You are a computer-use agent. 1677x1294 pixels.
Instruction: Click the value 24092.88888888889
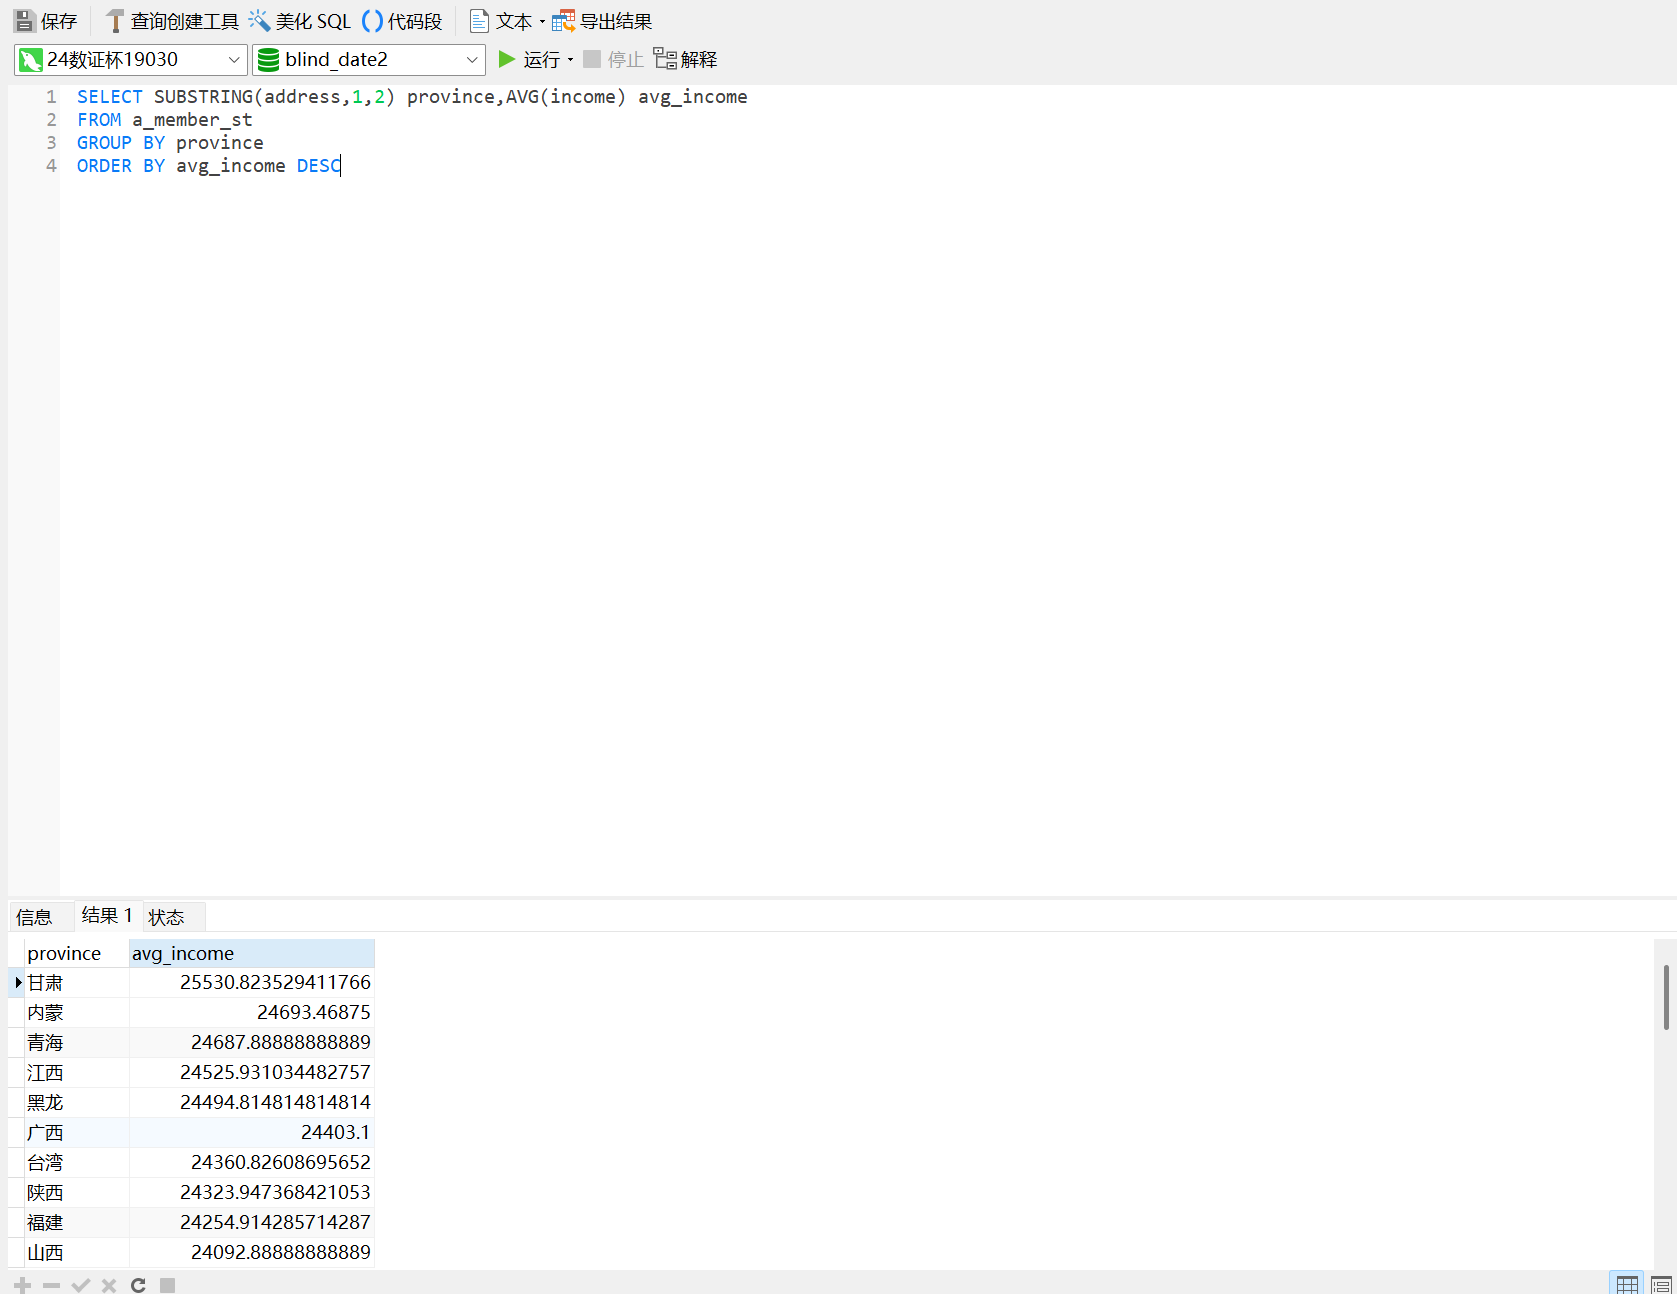(x=281, y=1253)
